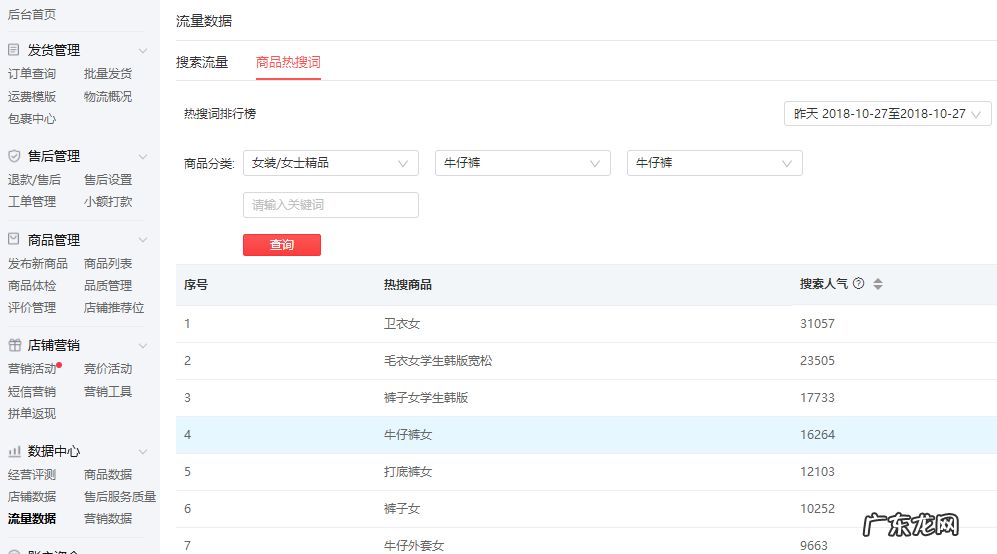997x554 pixels.
Task: Click the 售后管理 shield icon
Action: coord(14,156)
